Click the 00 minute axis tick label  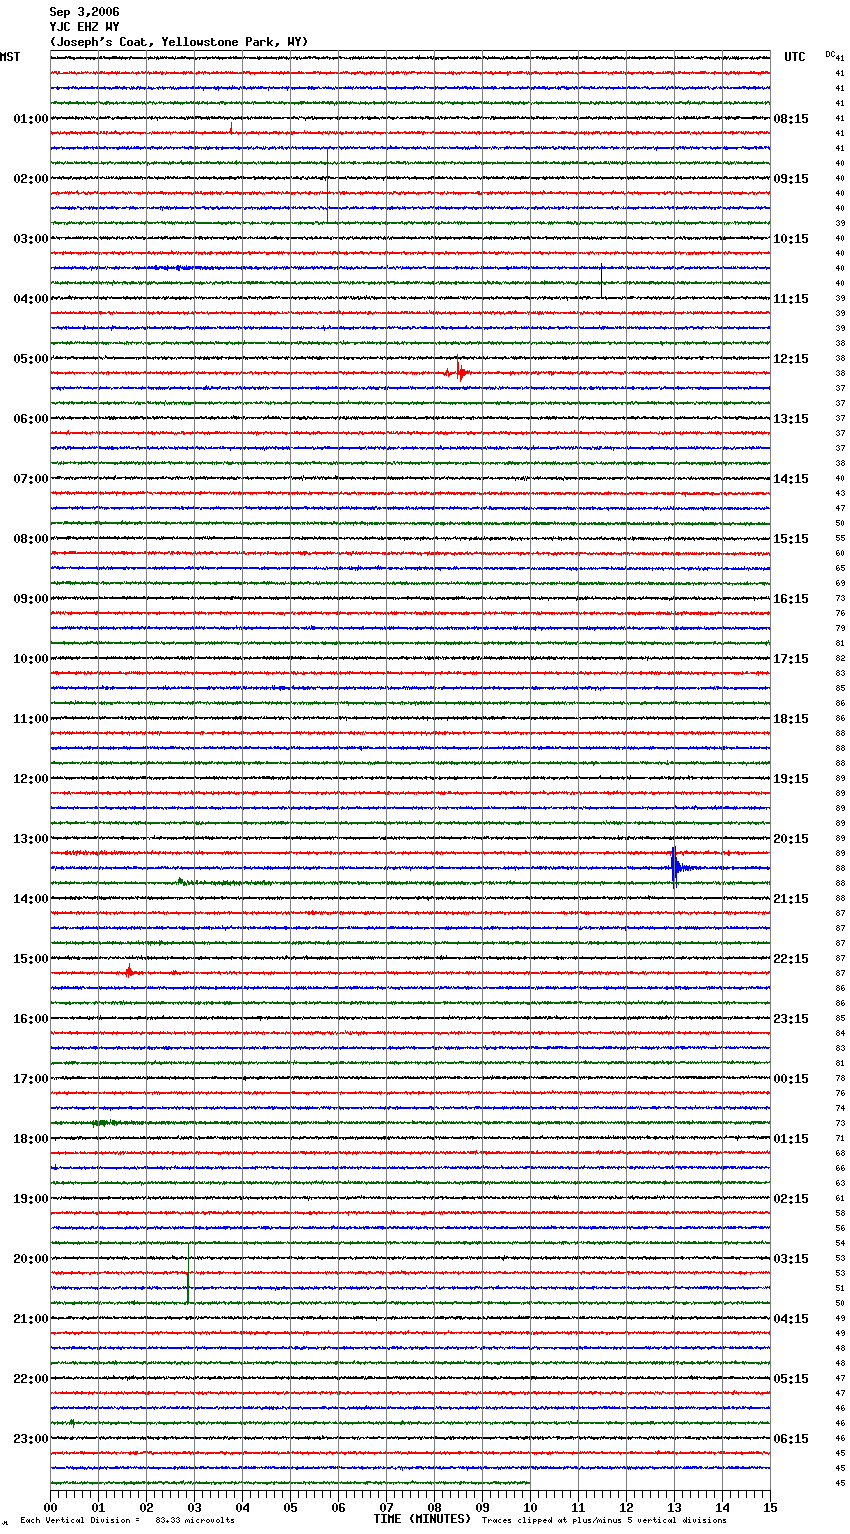pyautogui.click(x=51, y=1508)
